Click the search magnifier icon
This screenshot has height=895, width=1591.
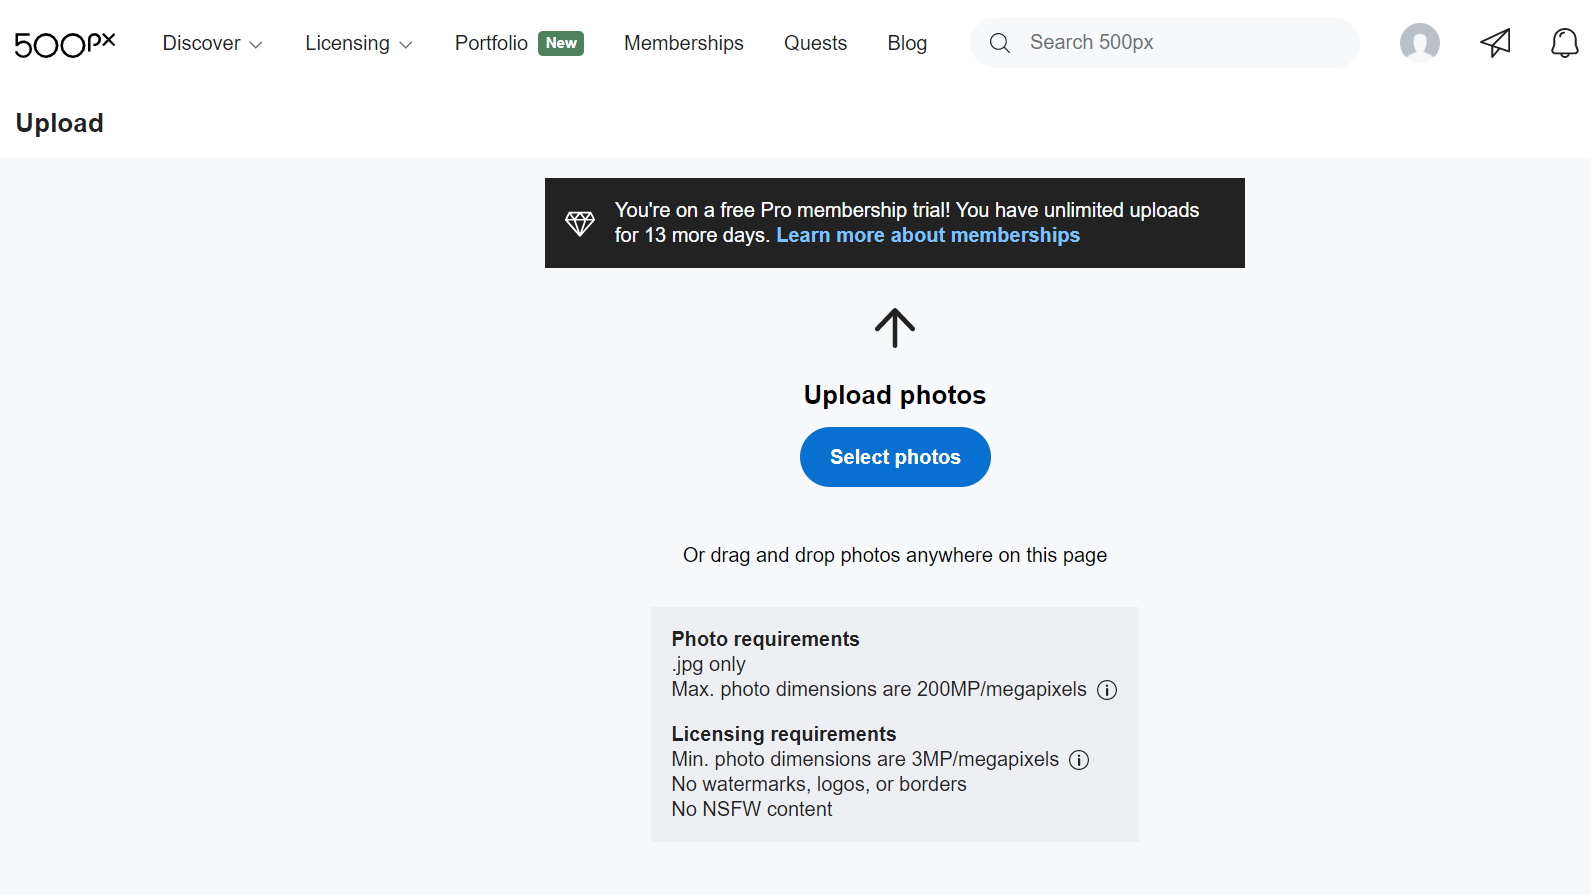tap(999, 43)
